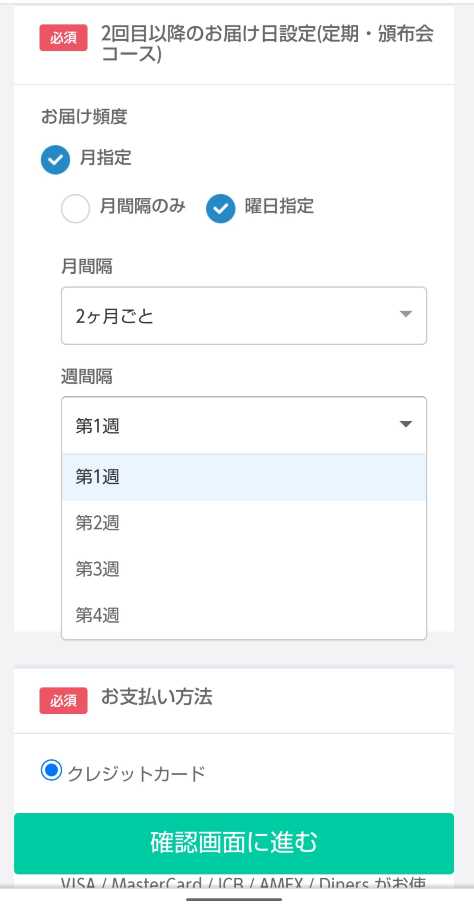Click the 必須 badge beside お支払い方法
This screenshot has height=909, width=474.
64,700
